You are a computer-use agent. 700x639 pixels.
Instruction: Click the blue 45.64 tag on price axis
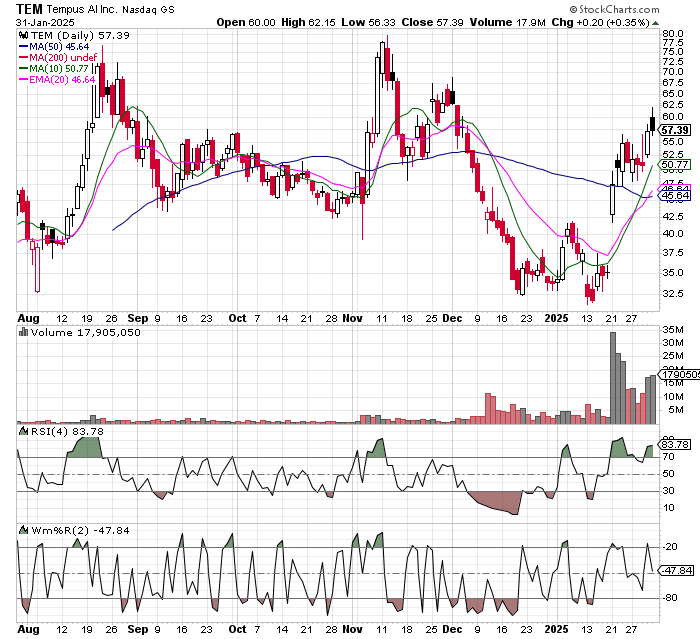675,196
